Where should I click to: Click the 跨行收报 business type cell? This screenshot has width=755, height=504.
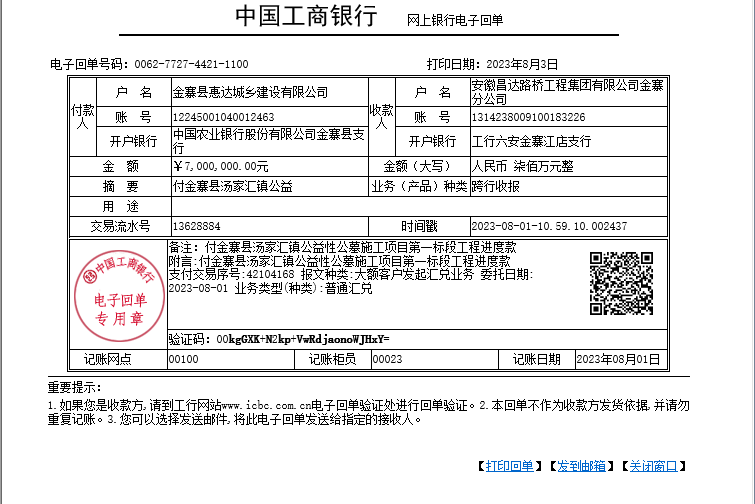497,186
